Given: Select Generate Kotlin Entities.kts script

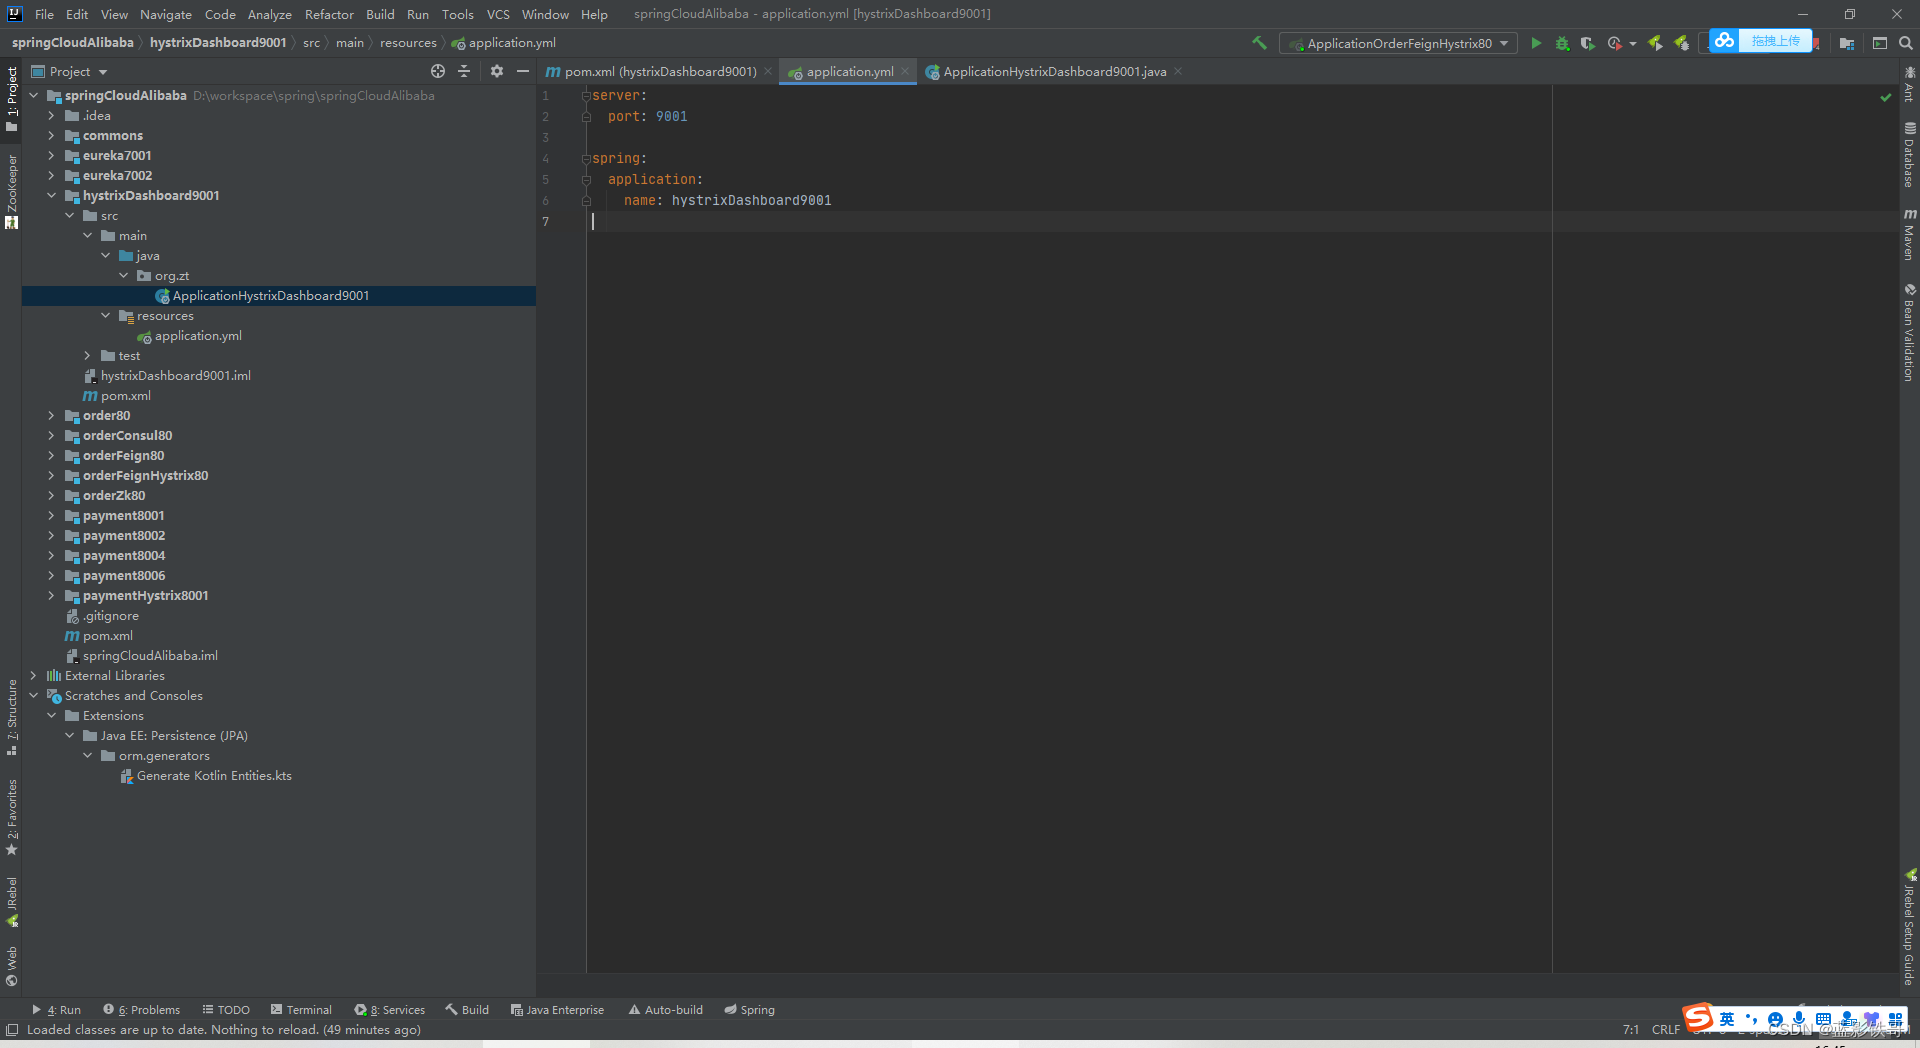Looking at the screenshot, I should pos(214,776).
